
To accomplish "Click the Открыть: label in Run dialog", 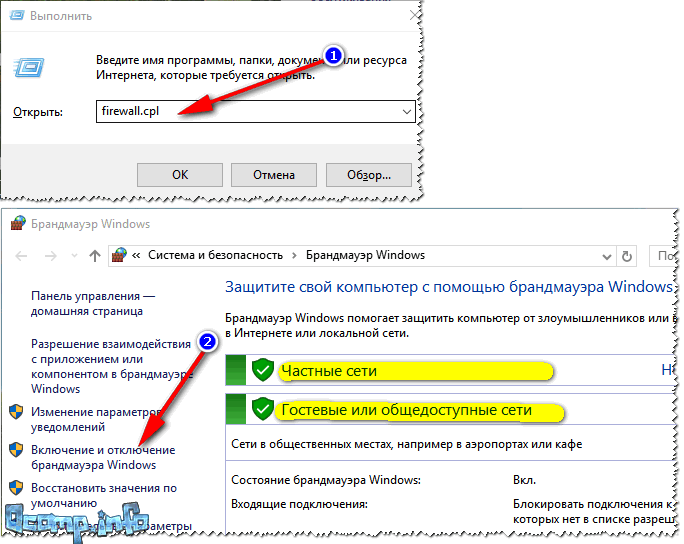I will [x=38, y=112].
